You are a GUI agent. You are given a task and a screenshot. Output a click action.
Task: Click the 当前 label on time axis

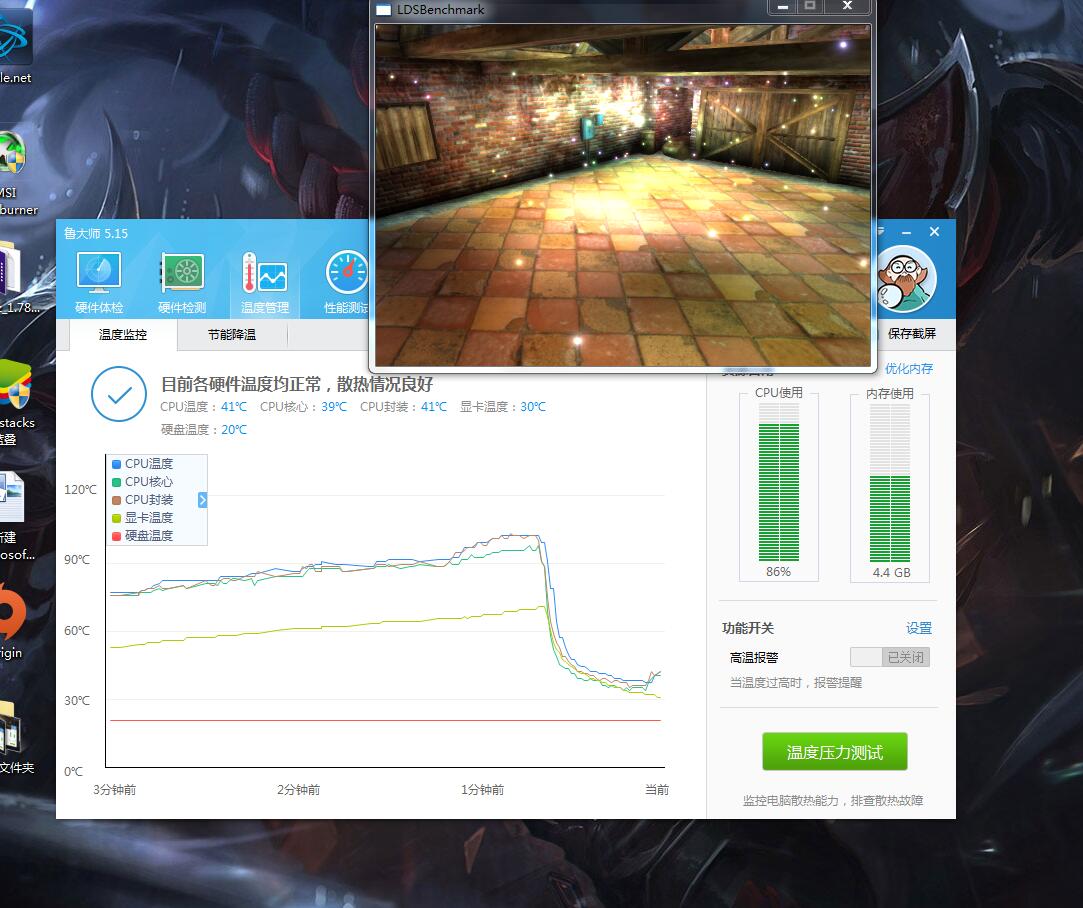coord(657,790)
